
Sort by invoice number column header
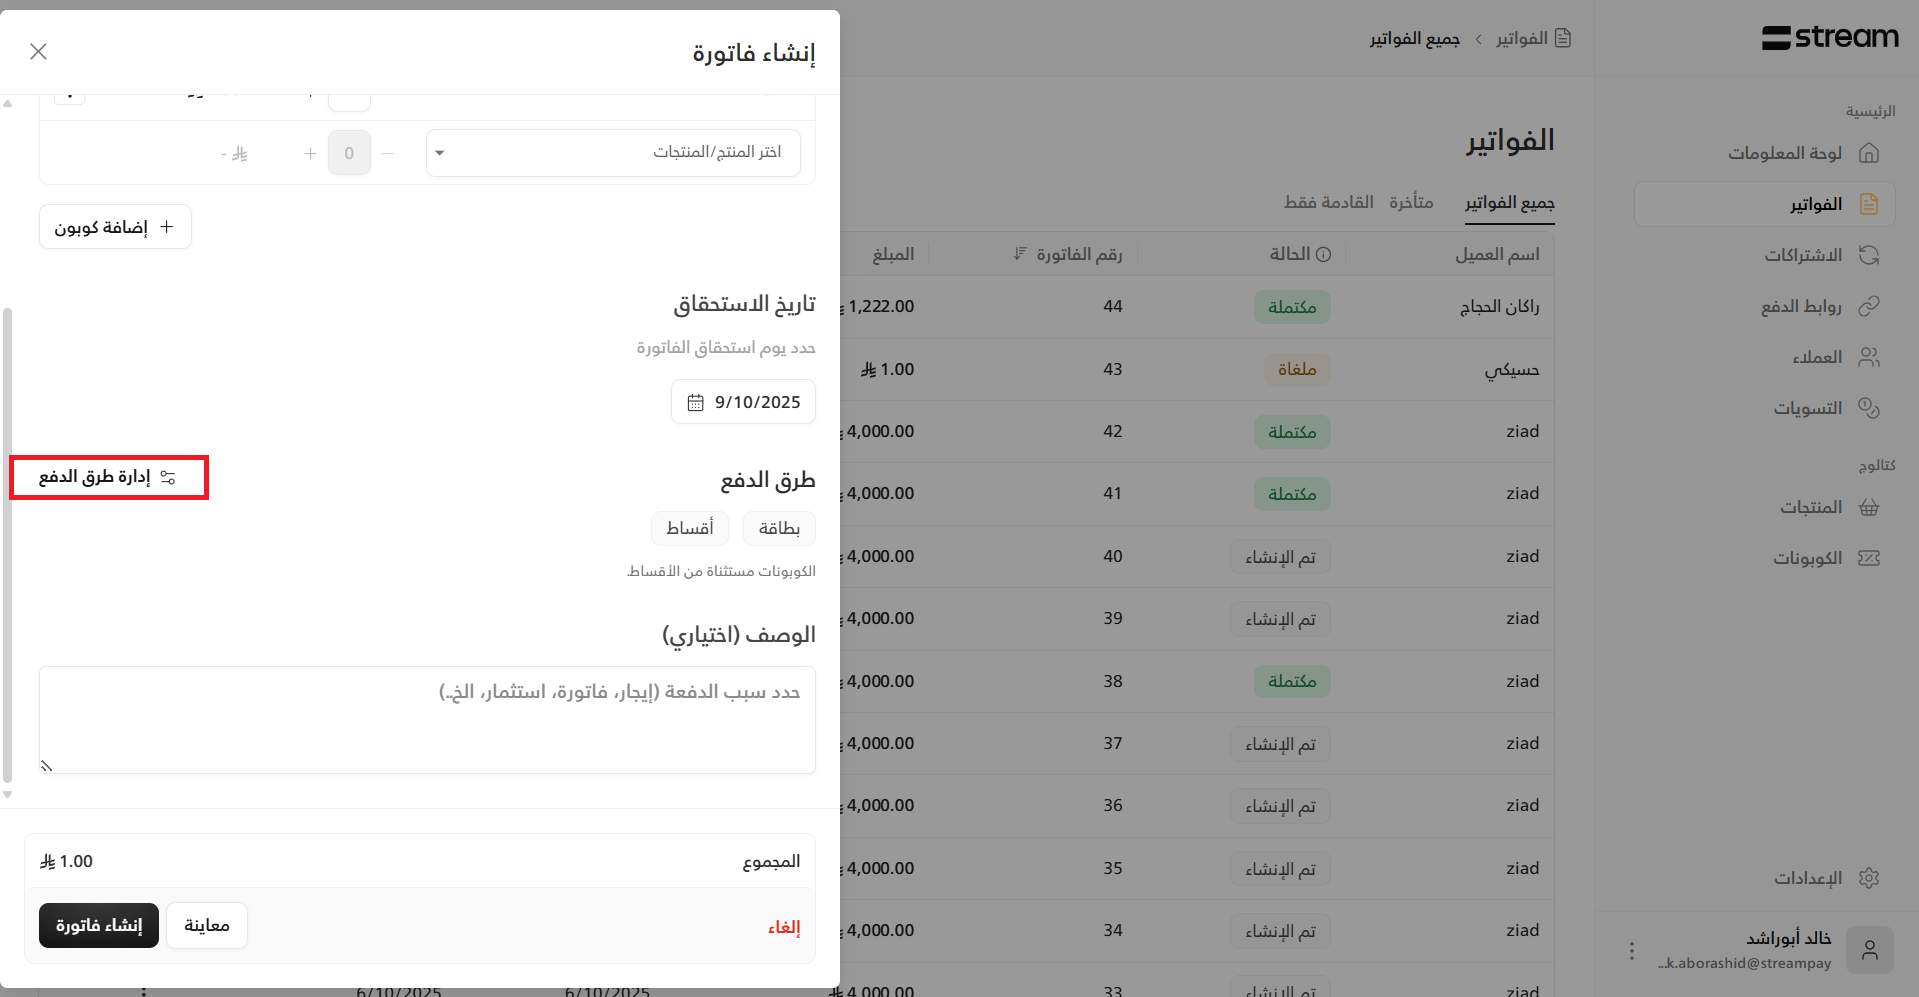point(1068,254)
